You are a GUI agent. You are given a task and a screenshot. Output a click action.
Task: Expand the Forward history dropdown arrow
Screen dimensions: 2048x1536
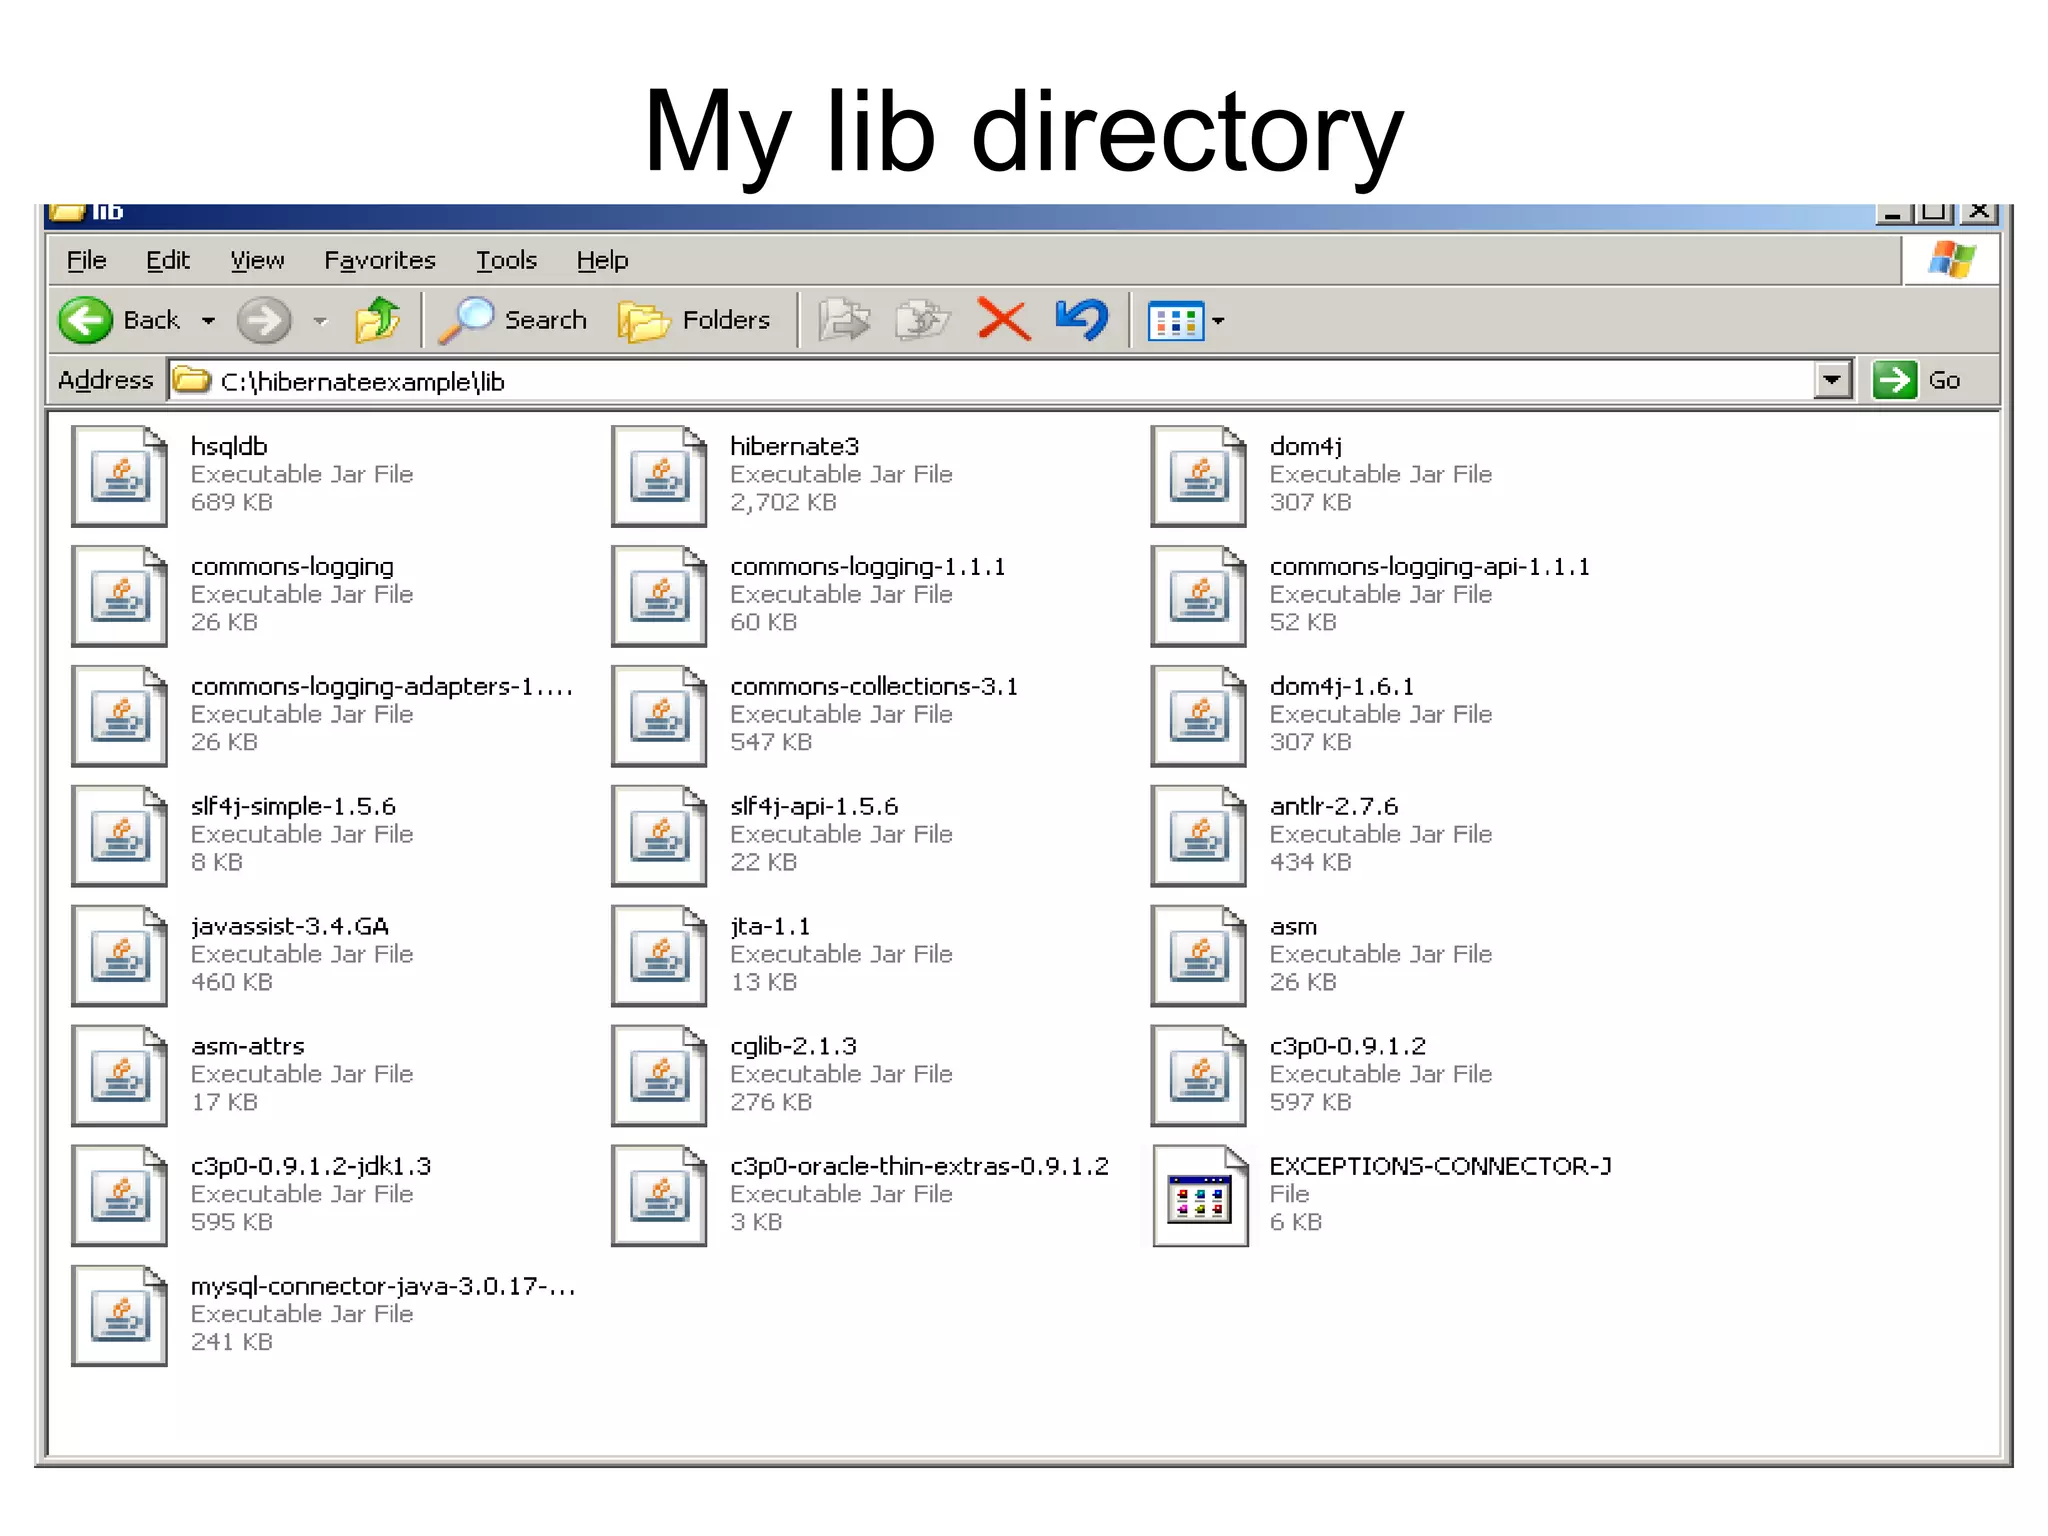pos(320,321)
